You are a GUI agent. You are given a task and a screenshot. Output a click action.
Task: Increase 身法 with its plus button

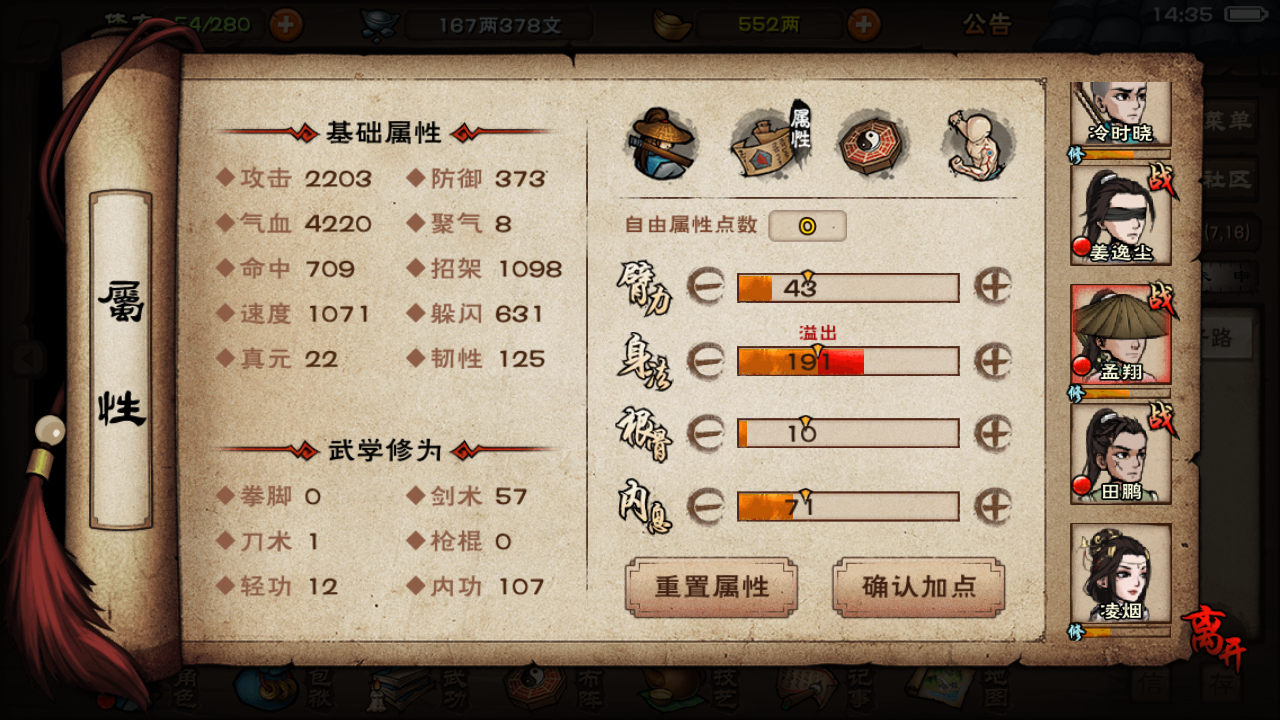(x=993, y=360)
